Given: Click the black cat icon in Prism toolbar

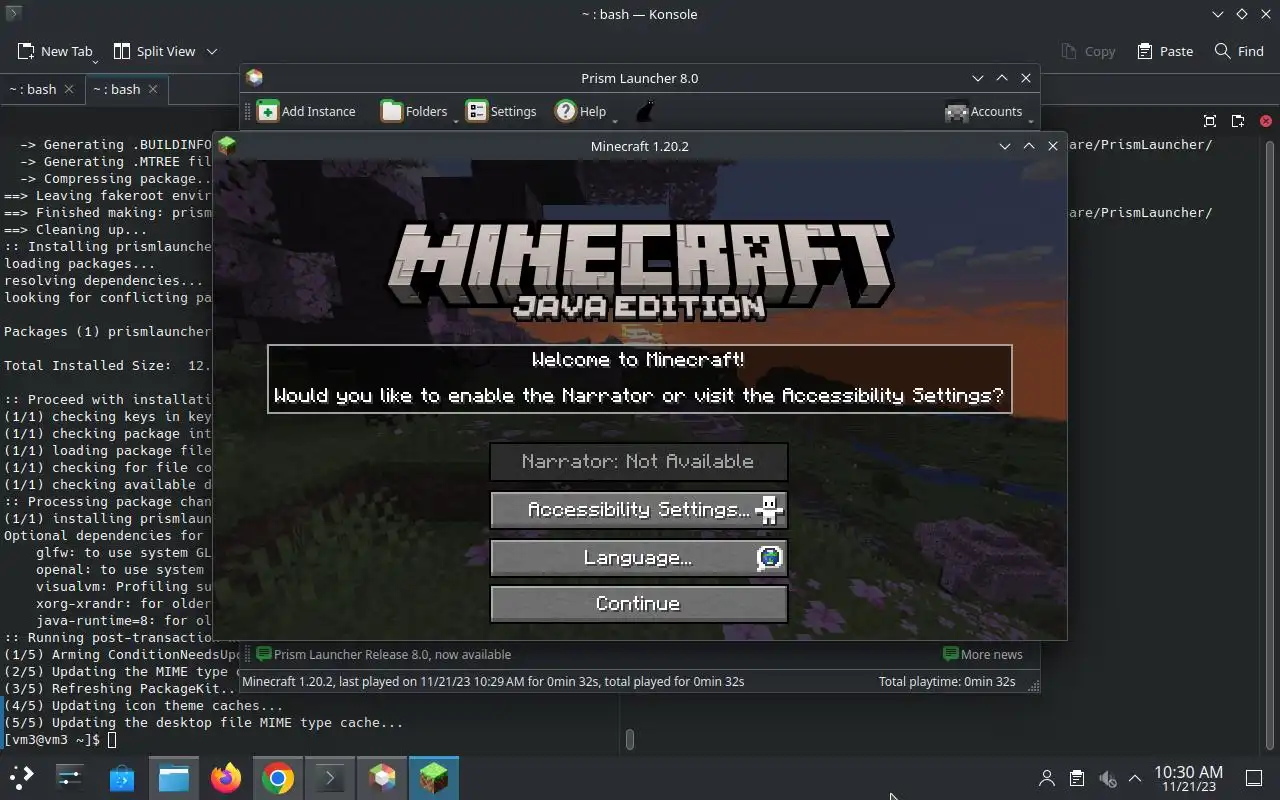Looking at the screenshot, I should click(x=645, y=111).
